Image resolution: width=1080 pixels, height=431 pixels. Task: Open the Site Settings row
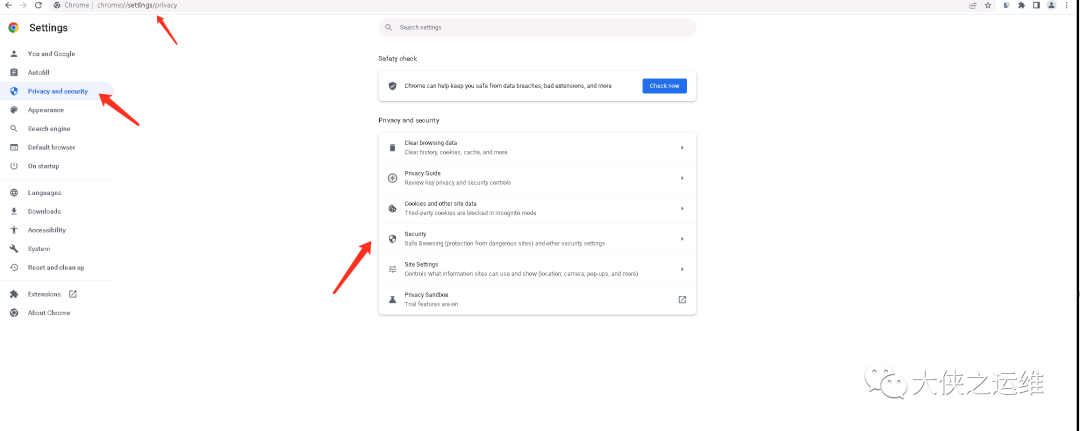(x=537, y=268)
